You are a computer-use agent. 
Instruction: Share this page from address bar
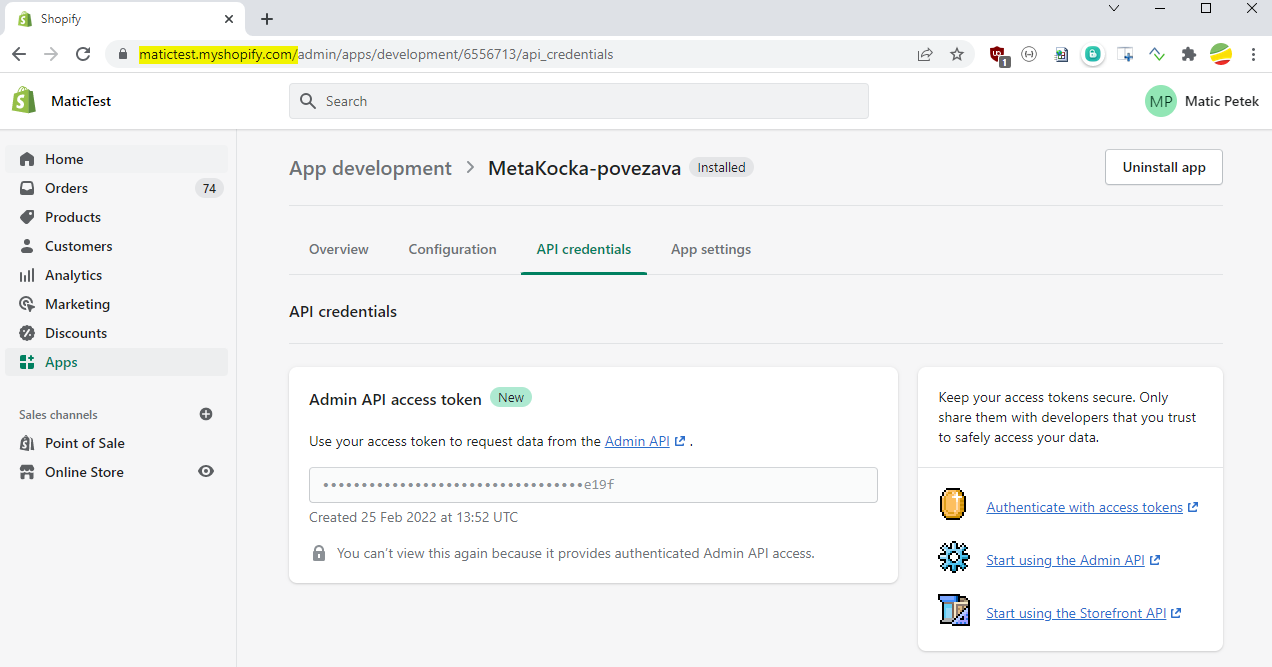pyautogui.click(x=925, y=54)
